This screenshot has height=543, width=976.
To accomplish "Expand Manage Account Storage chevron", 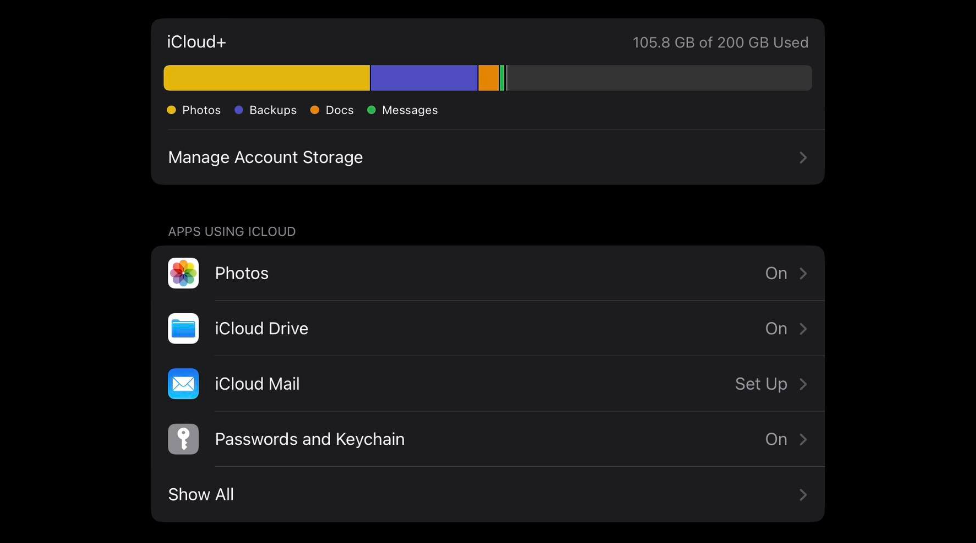I will pyautogui.click(x=803, y=157).
